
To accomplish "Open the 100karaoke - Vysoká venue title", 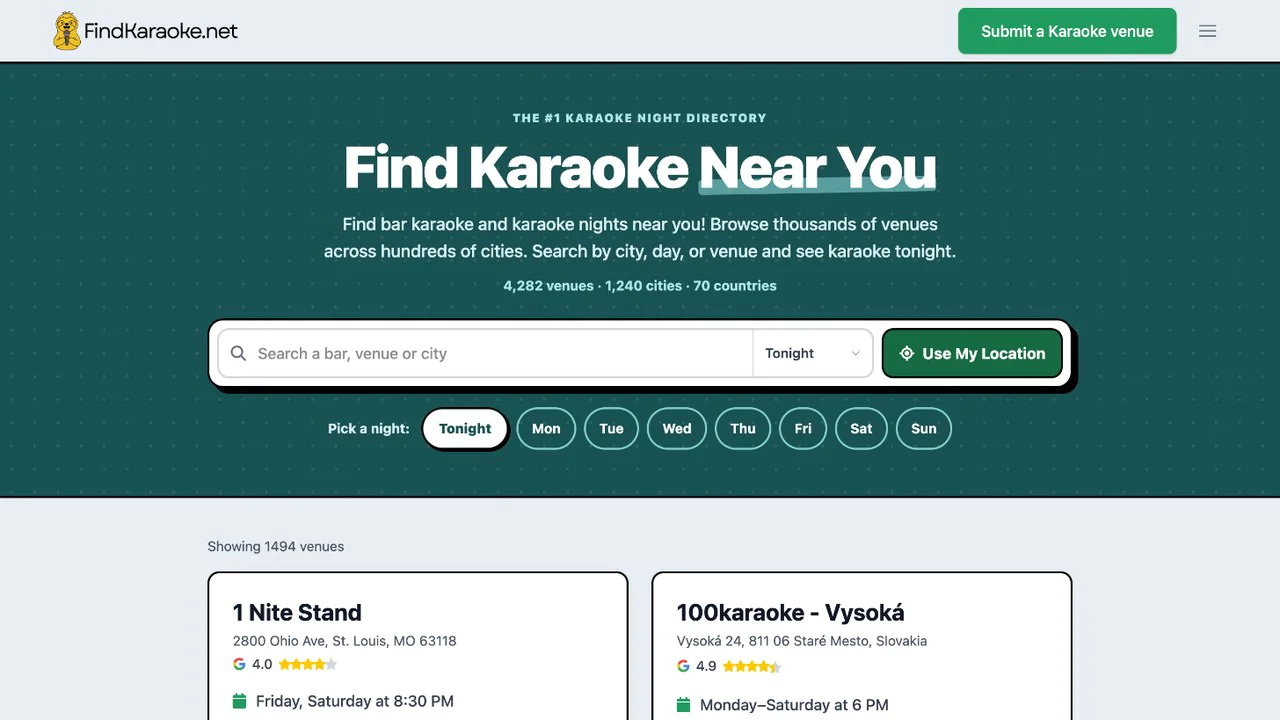I will point(790,612).
